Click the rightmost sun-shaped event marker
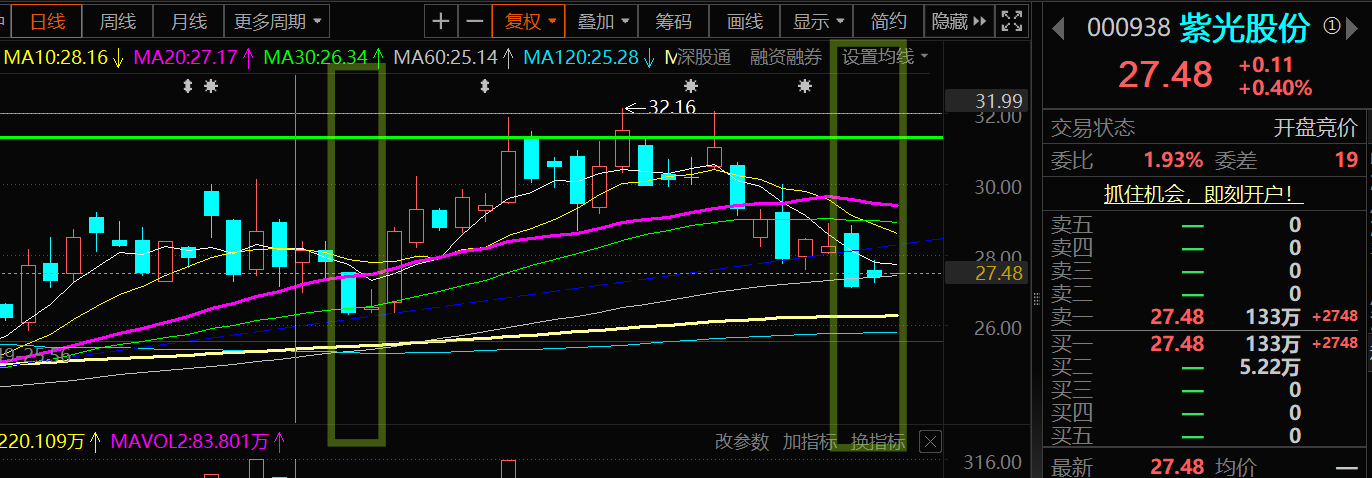This screenshot has height=478, width=1372. [x=805, y=87]
